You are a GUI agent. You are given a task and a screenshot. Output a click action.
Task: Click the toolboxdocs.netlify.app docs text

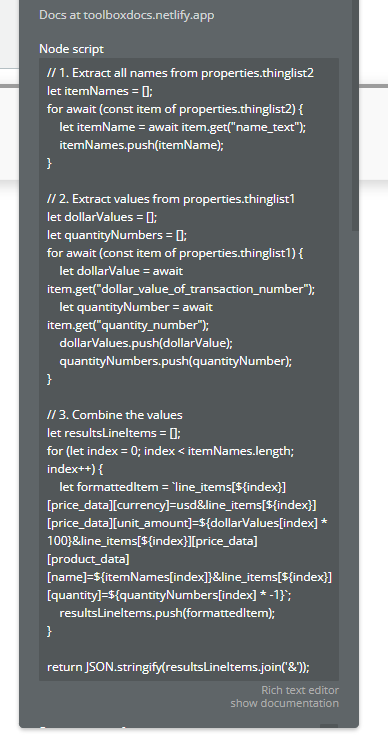tap(127, 15)
